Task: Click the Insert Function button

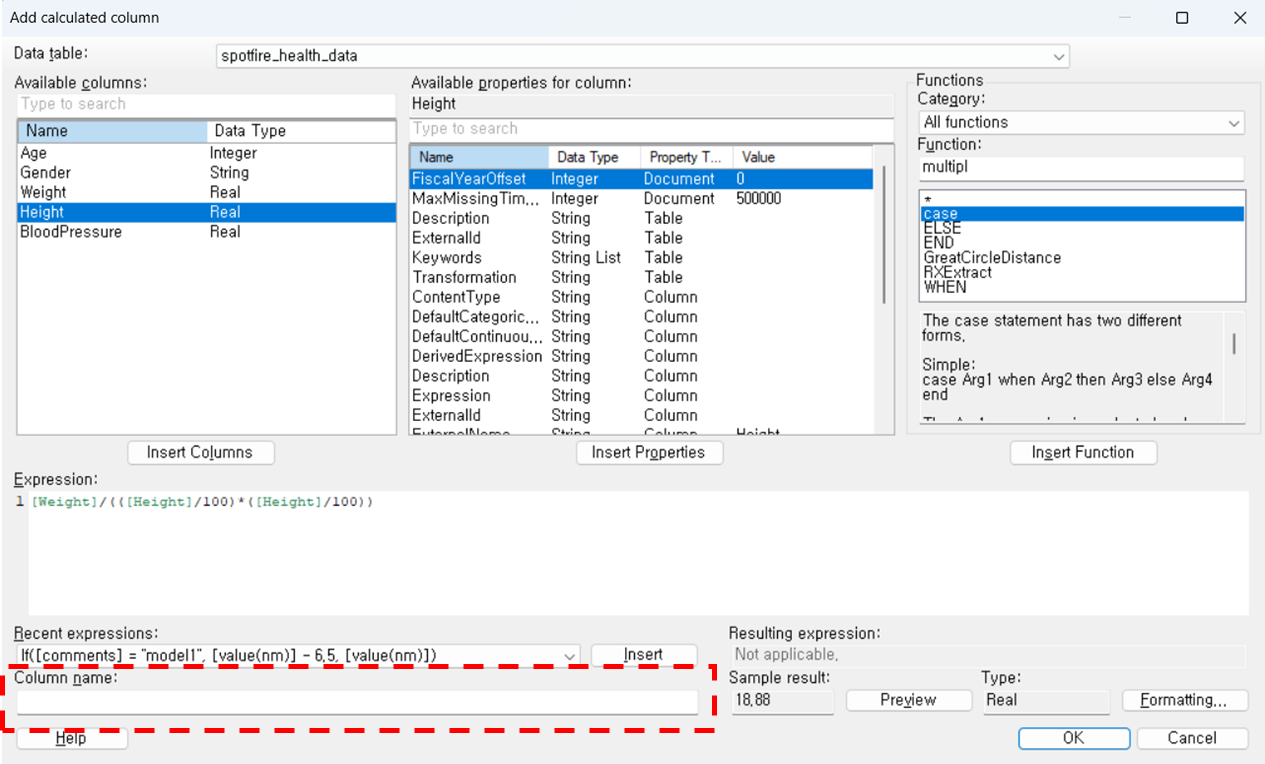Action: tap(1083, 452)
